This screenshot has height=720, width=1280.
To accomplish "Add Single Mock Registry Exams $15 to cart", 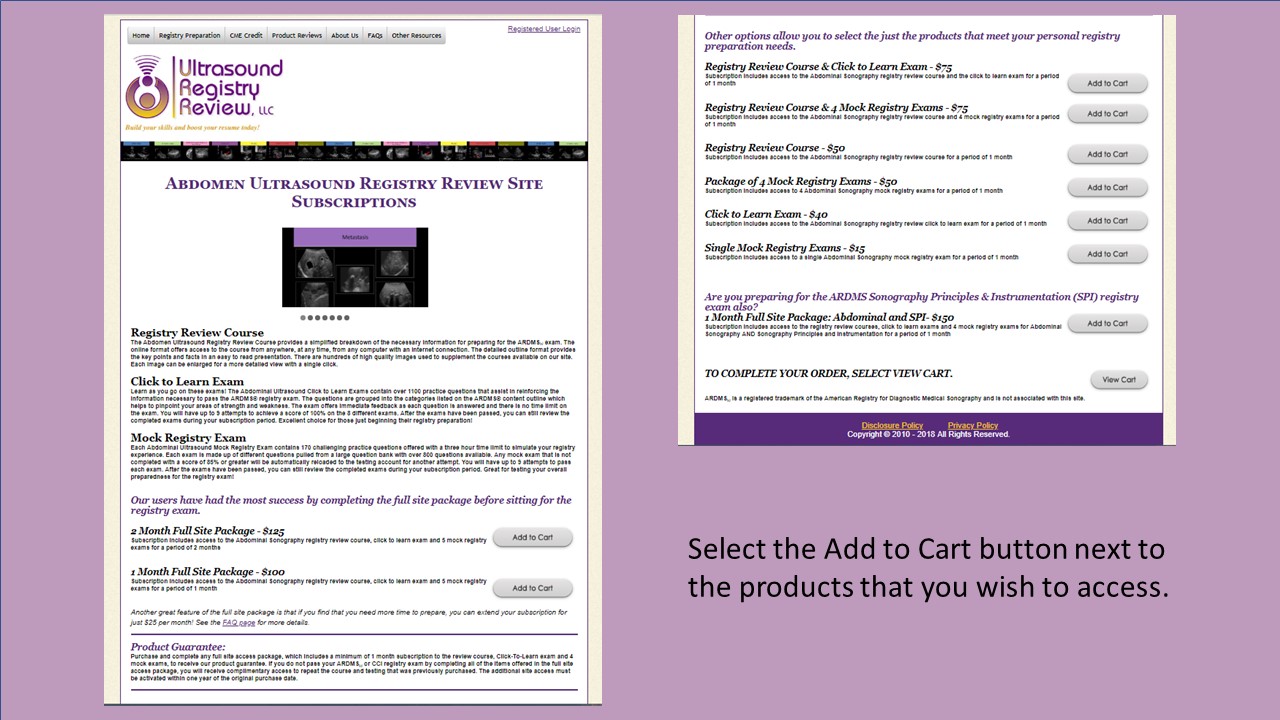I will click(x=1108, y=254).
